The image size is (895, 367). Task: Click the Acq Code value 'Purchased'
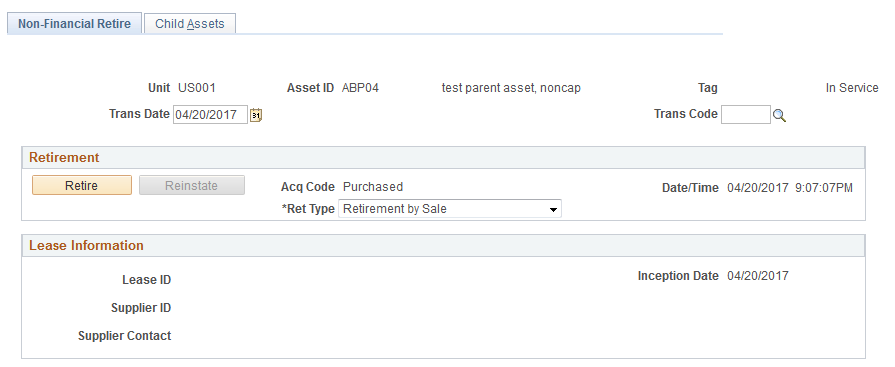(x=373, y=187)
